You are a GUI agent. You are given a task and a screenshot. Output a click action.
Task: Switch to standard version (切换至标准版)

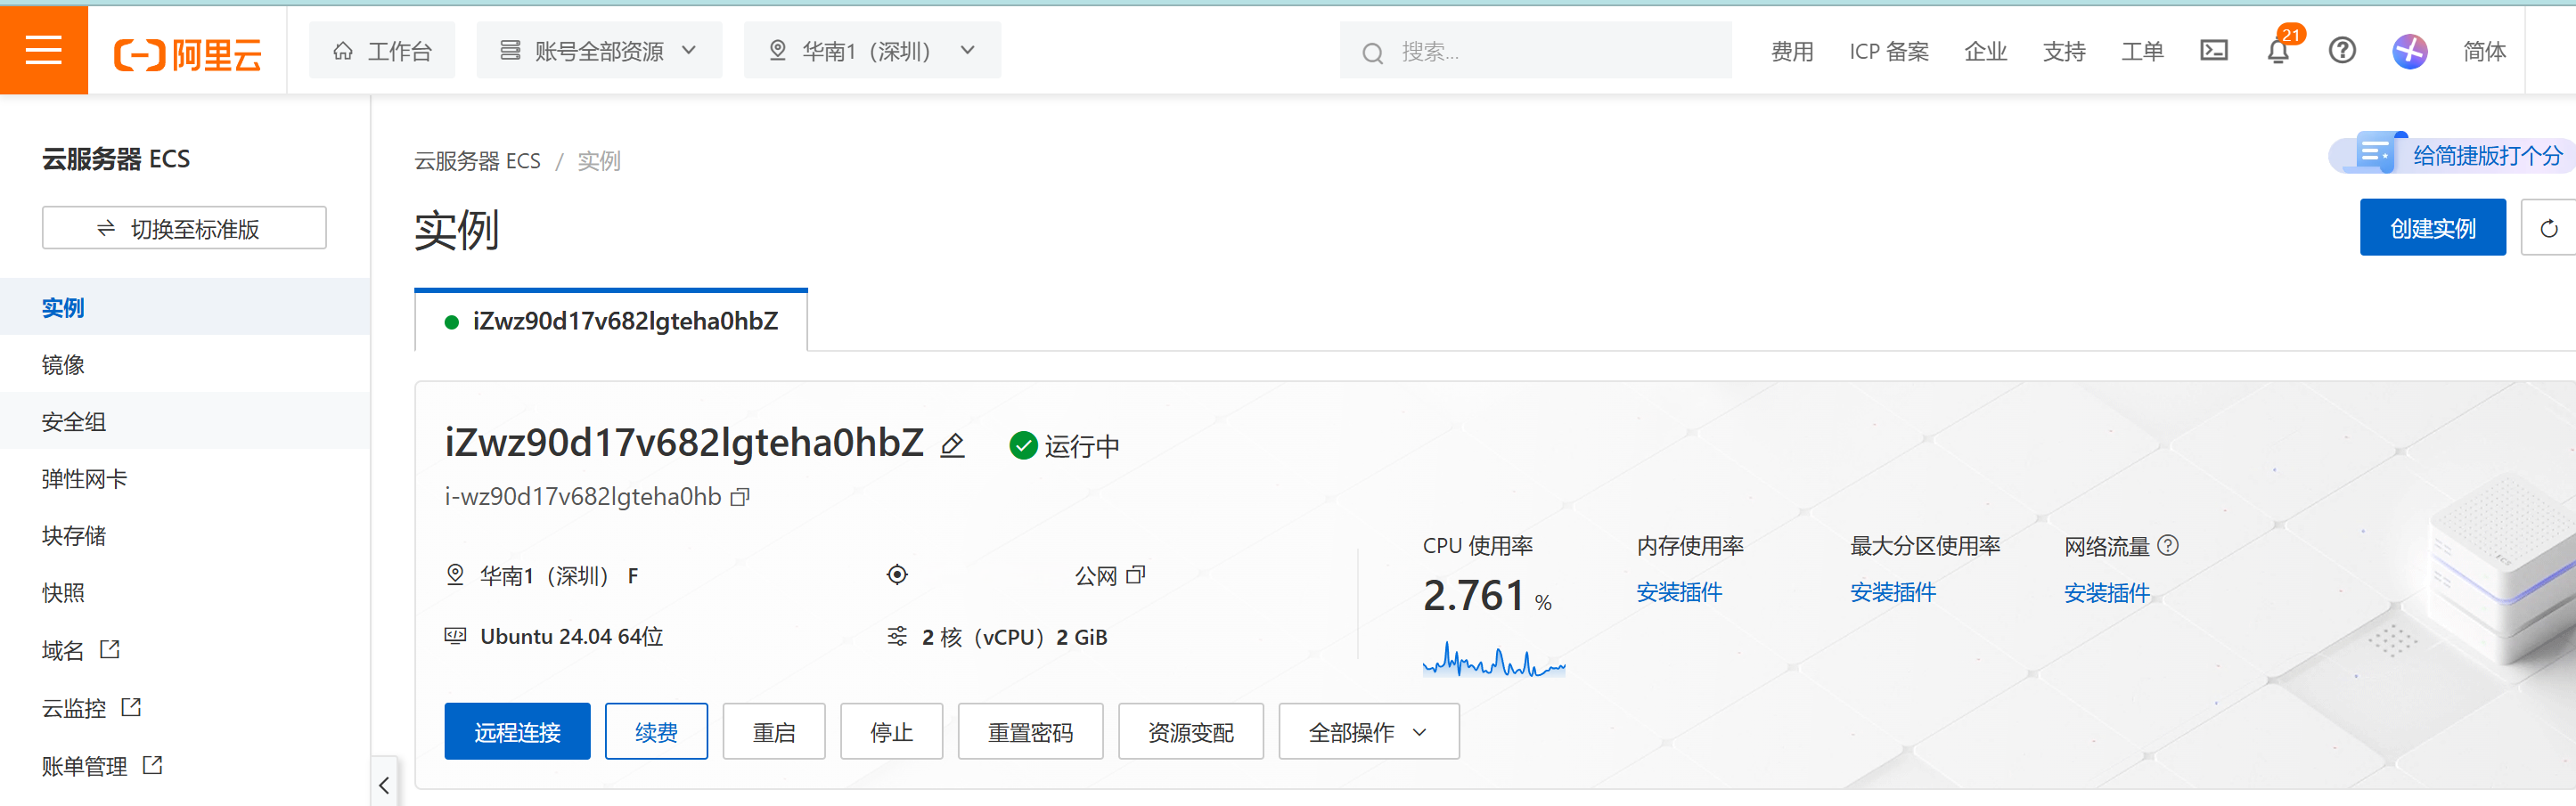184,228
